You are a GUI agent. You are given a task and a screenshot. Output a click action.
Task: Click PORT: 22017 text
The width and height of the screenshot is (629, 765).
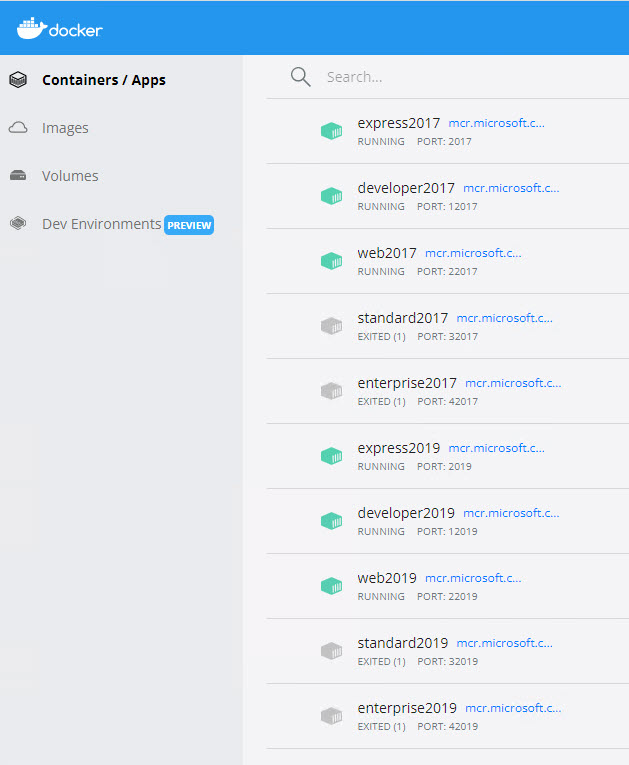point(447,271)
